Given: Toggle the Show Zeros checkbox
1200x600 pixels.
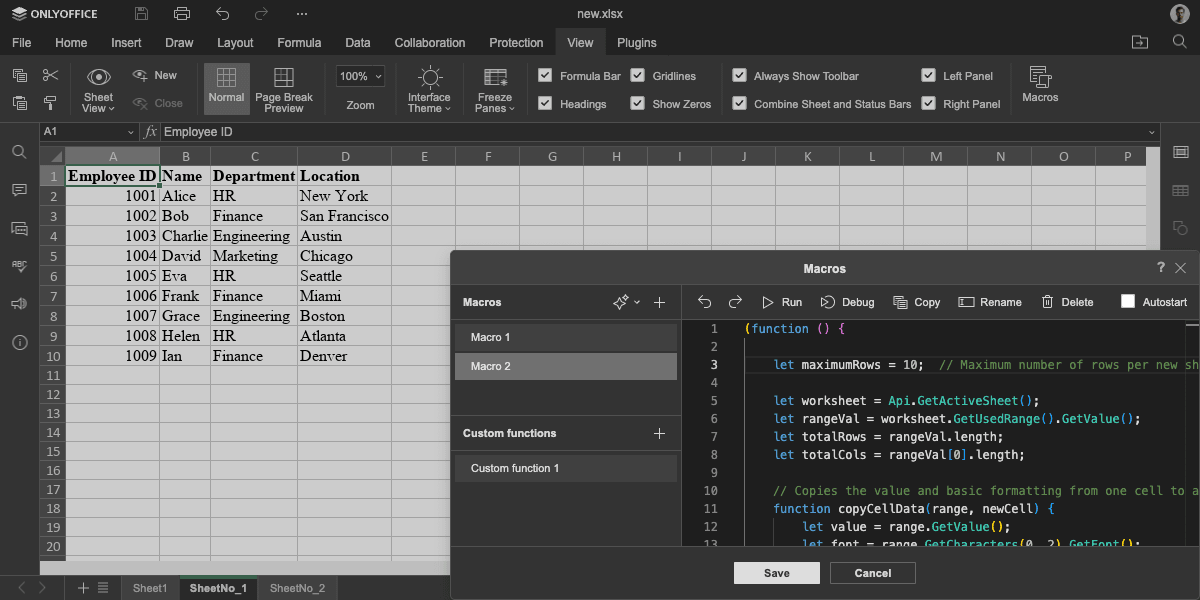Looking at the screenshot, I should (637, 103).
